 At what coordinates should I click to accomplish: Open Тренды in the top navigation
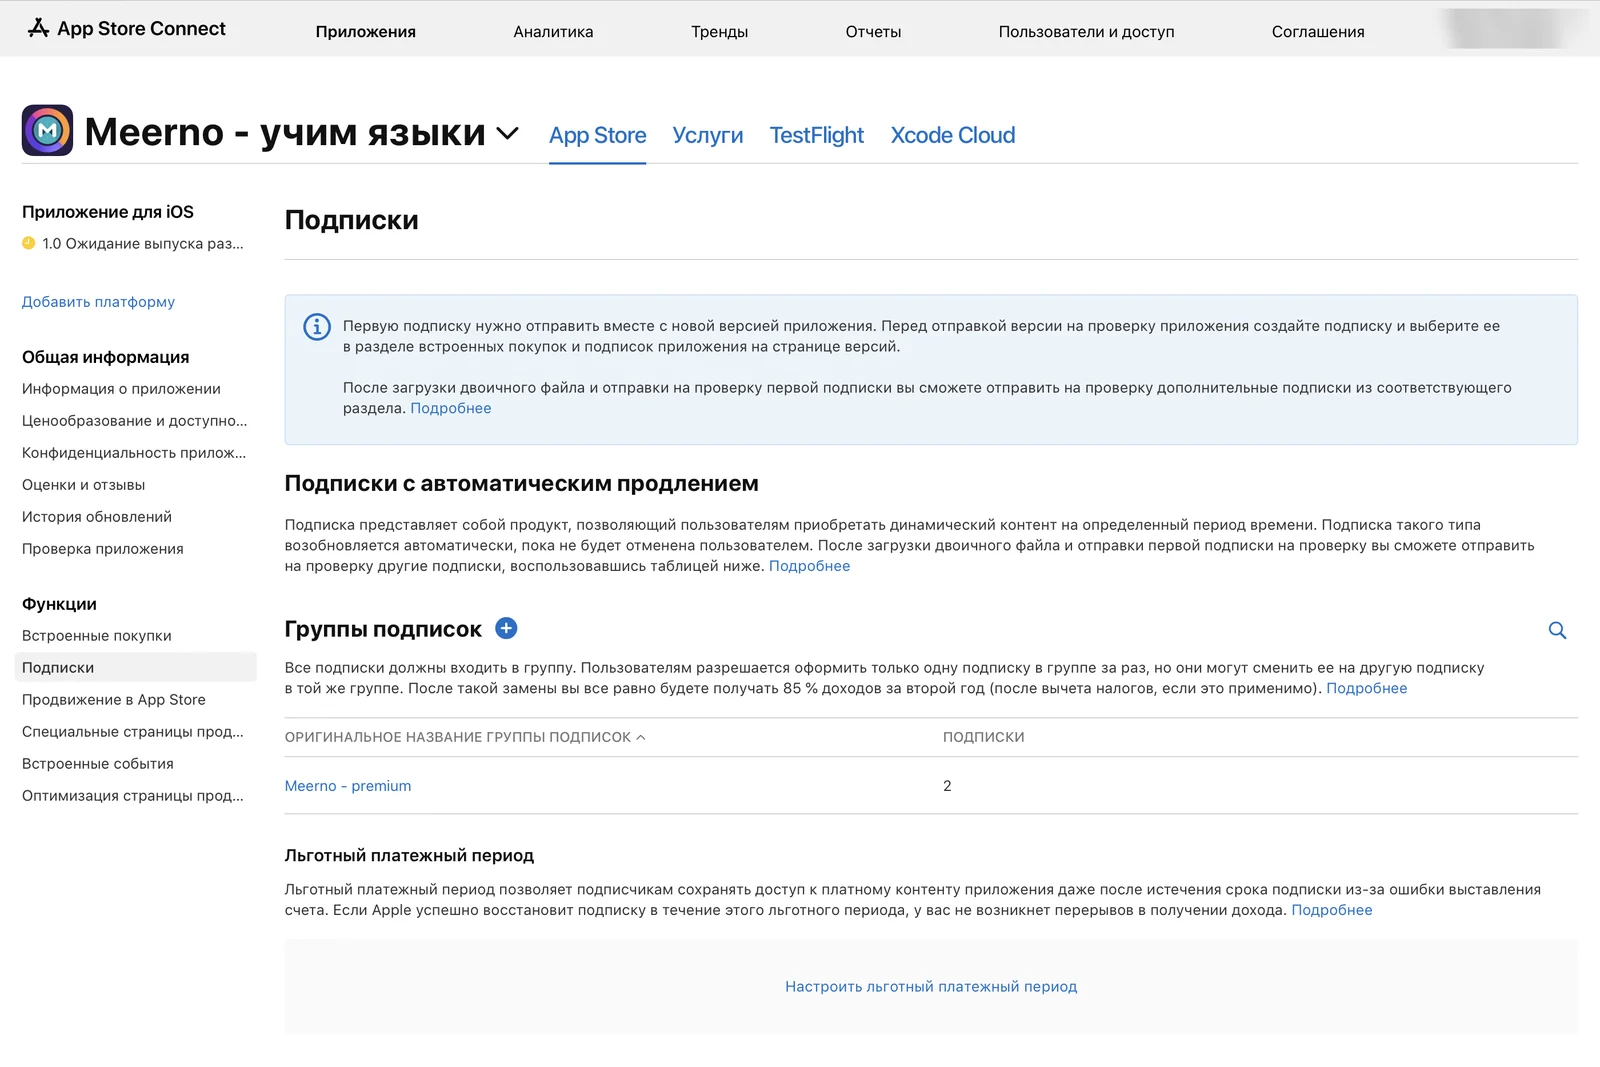(719, 32)
